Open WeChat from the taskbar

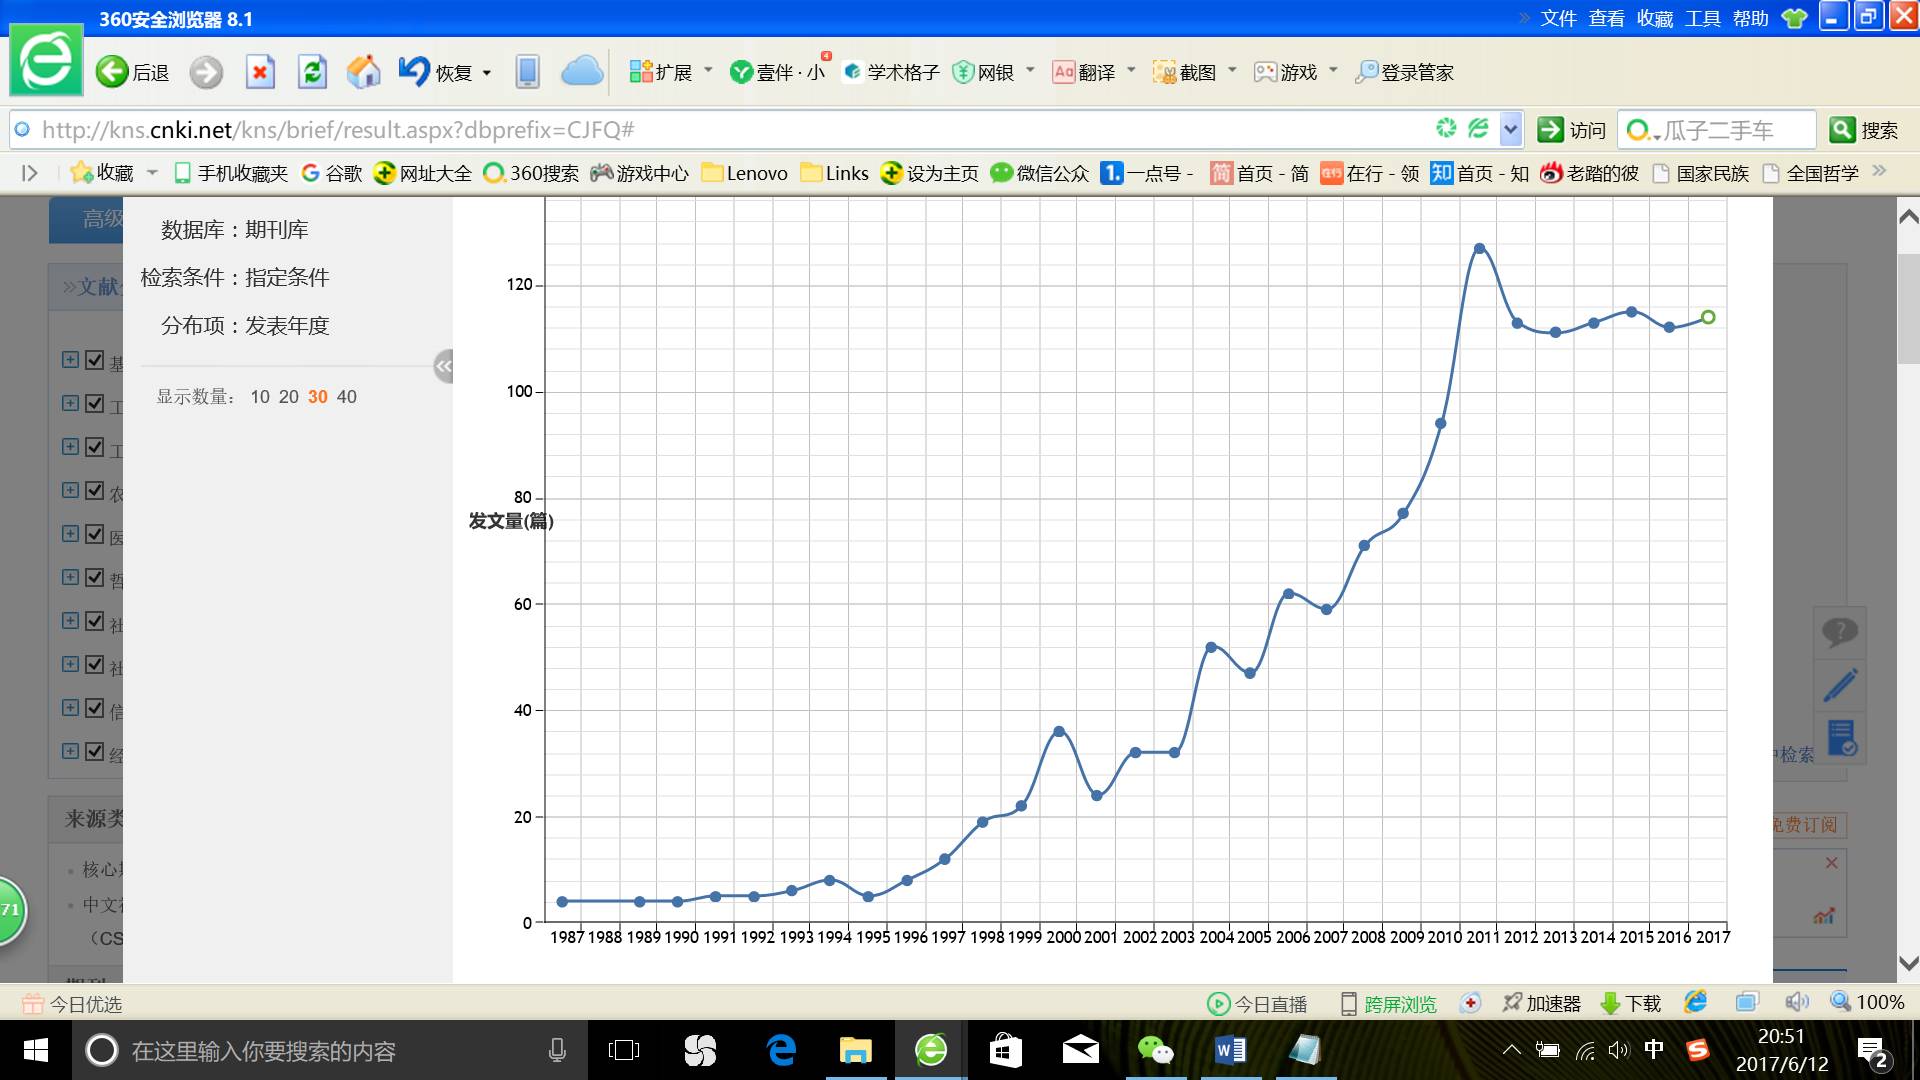[x=1155, y=1050]
